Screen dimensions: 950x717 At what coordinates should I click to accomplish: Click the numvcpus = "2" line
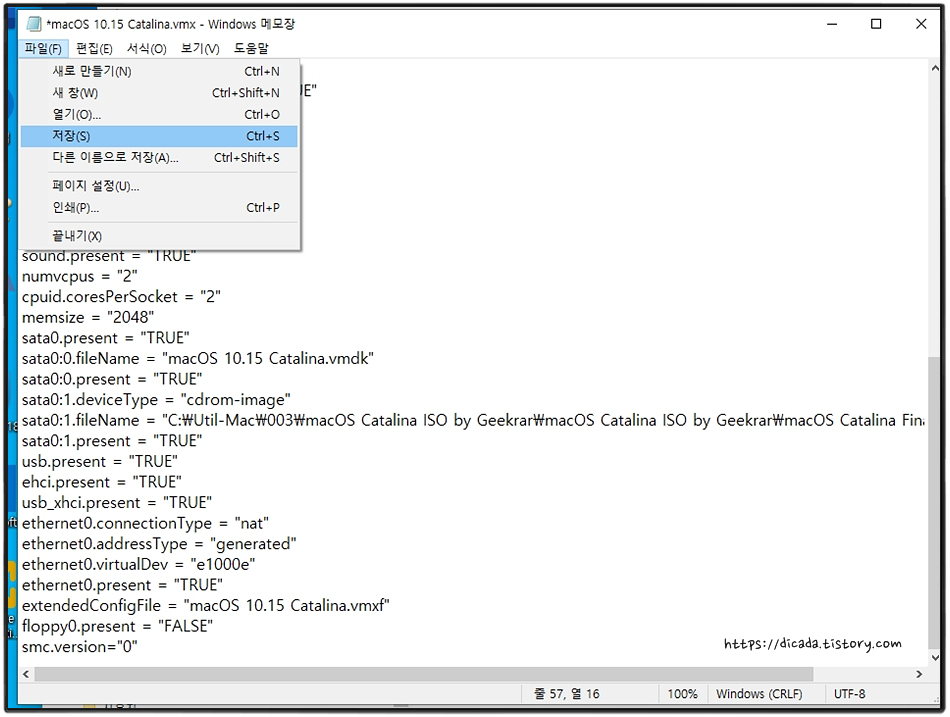click(x=80, y=277)
